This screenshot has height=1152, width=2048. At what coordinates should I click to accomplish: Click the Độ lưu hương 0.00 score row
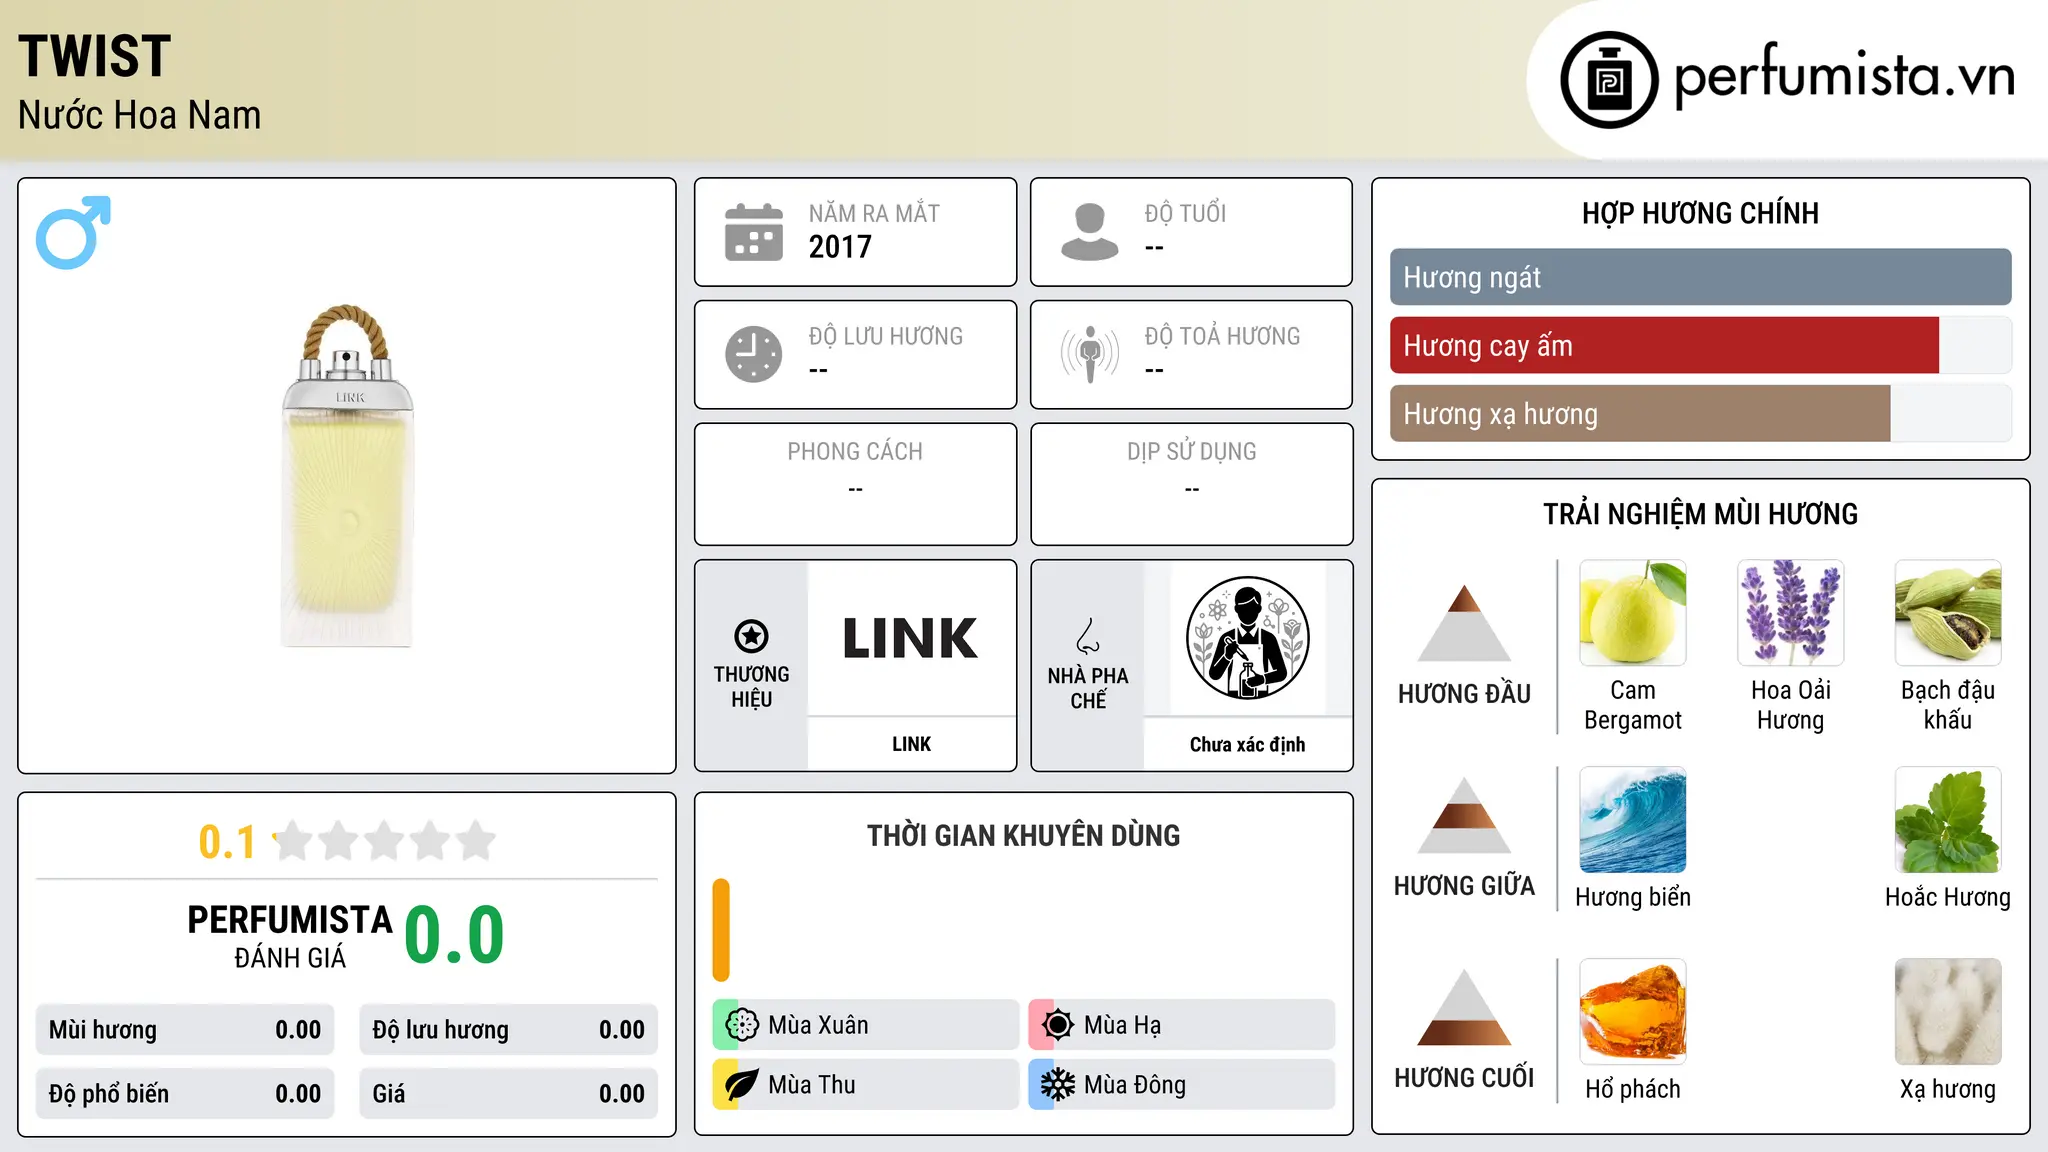508,1030
